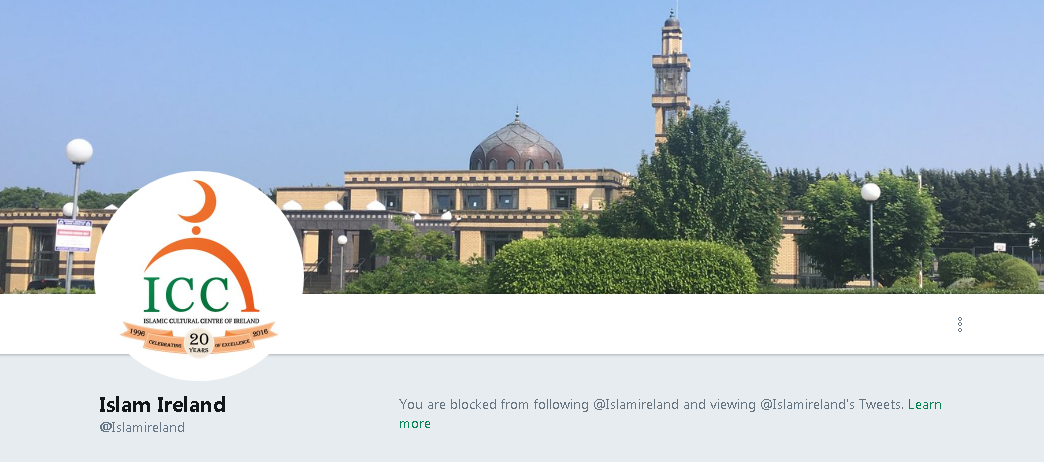Click the left street lamp in header photo
Image resolution: width=1044 pixels, height=462 pixels.
[x=77, y=200]
